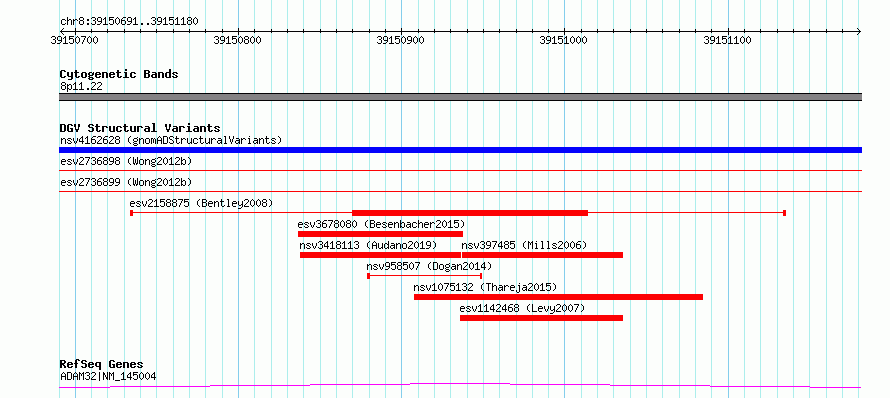890x398 pixels.
Task: Open the esv2736899 (Wong2012b) variant label
Action: pos(126,182)
